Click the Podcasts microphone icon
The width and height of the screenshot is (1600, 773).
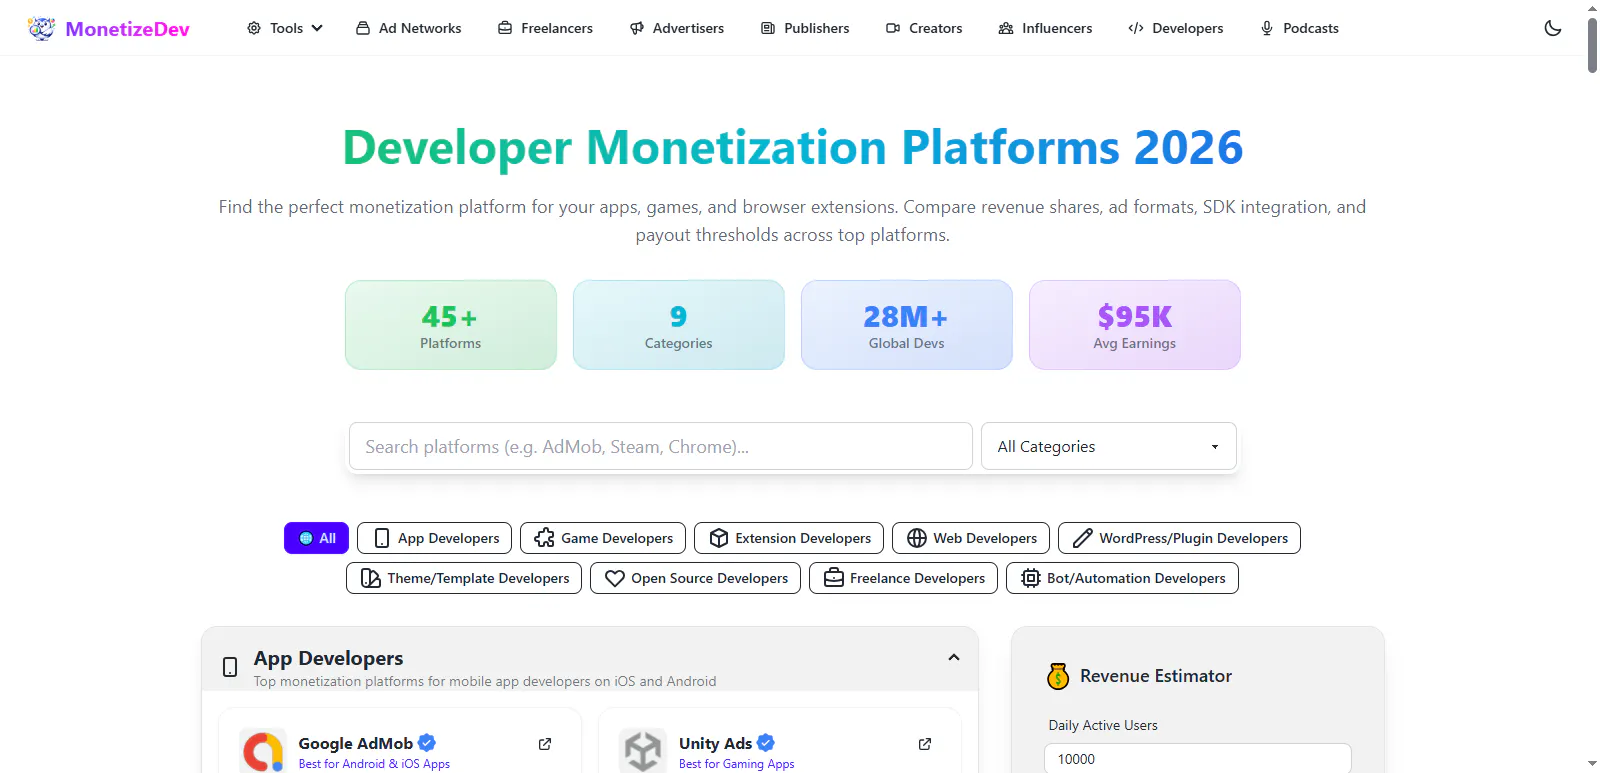point(1267,28)
